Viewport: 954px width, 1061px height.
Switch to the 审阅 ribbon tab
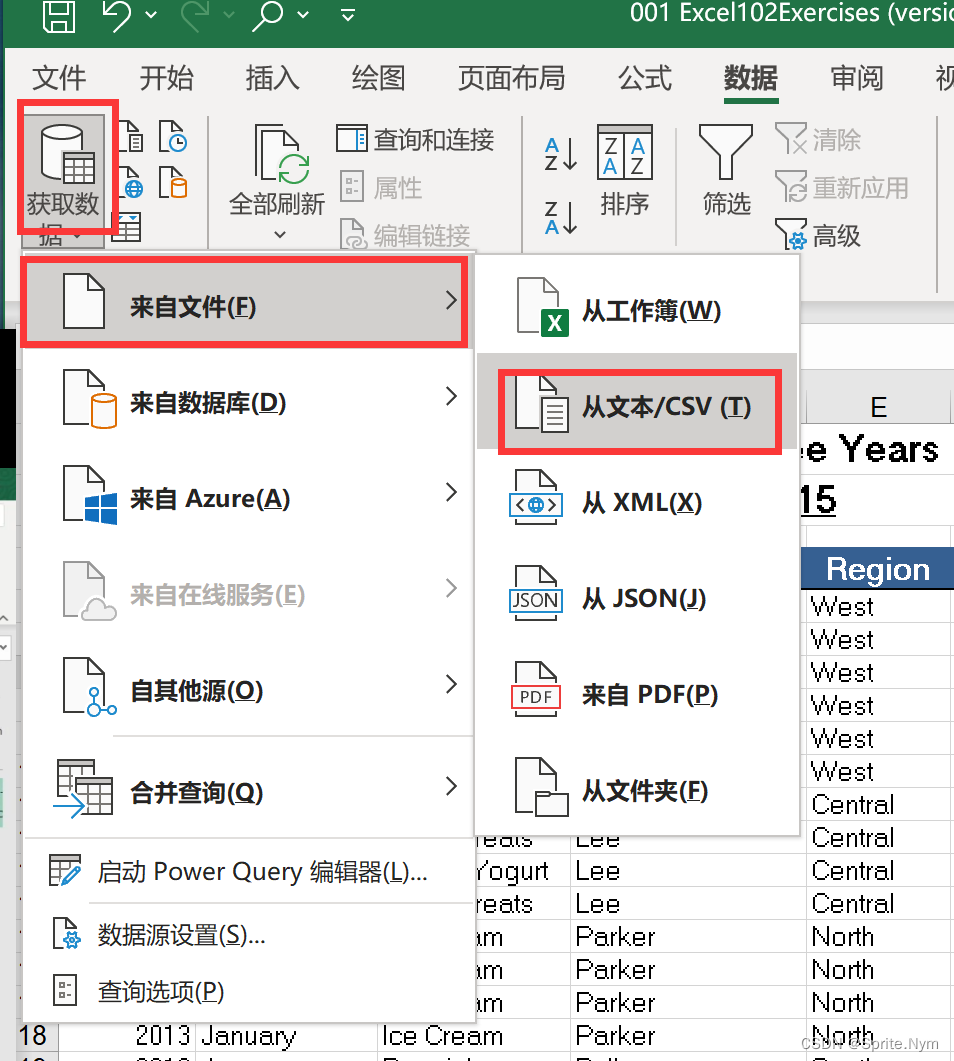(x=857, y=78)
